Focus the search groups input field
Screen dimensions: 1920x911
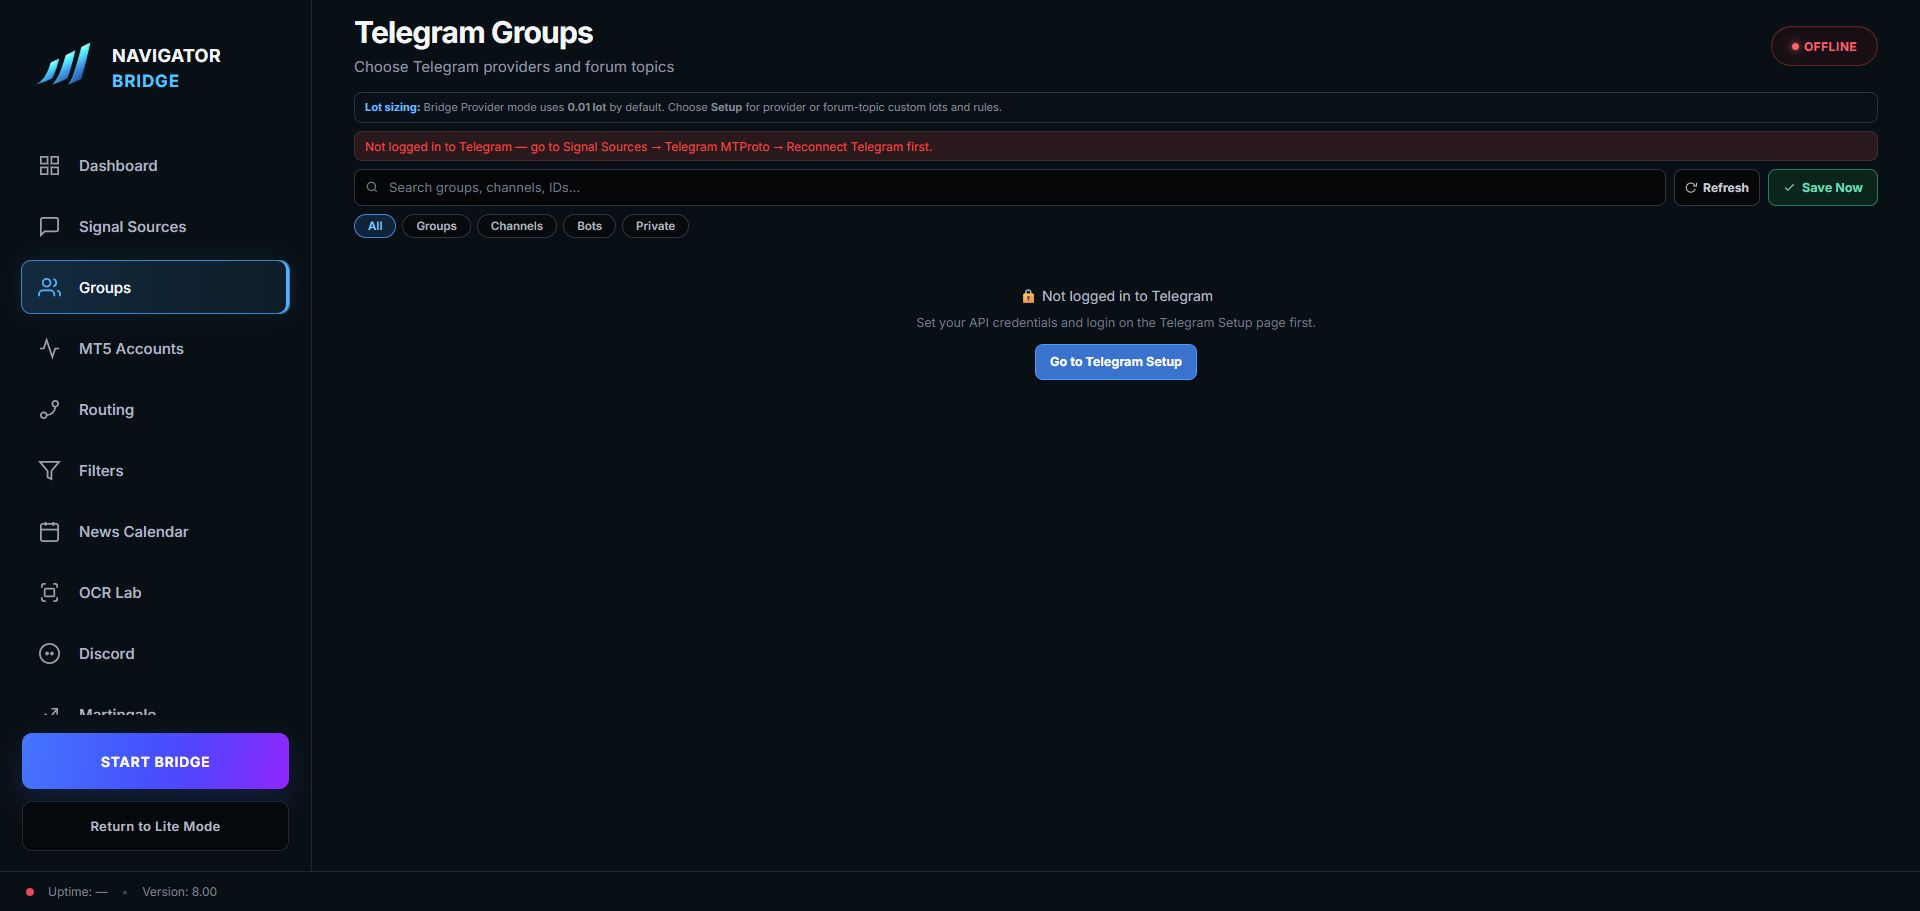1010,188
